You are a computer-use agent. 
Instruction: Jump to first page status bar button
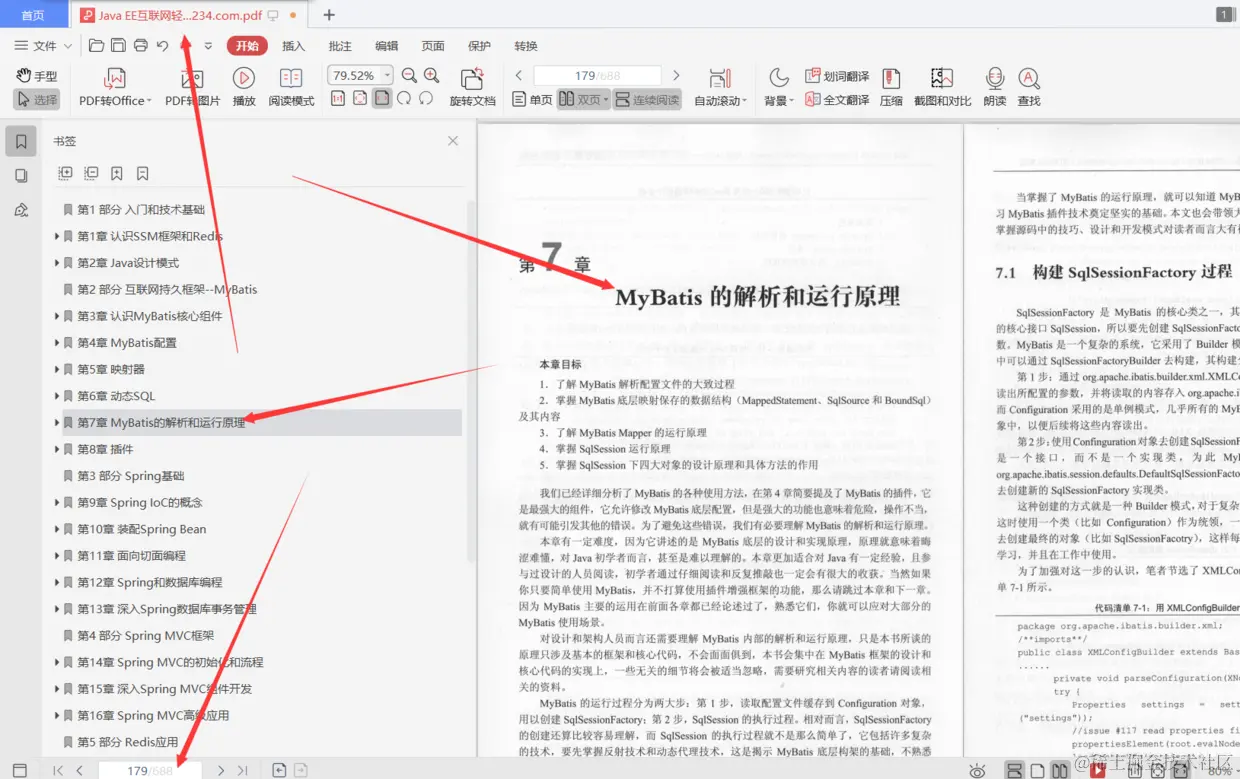pyautogui.click(x=58, y=770)
